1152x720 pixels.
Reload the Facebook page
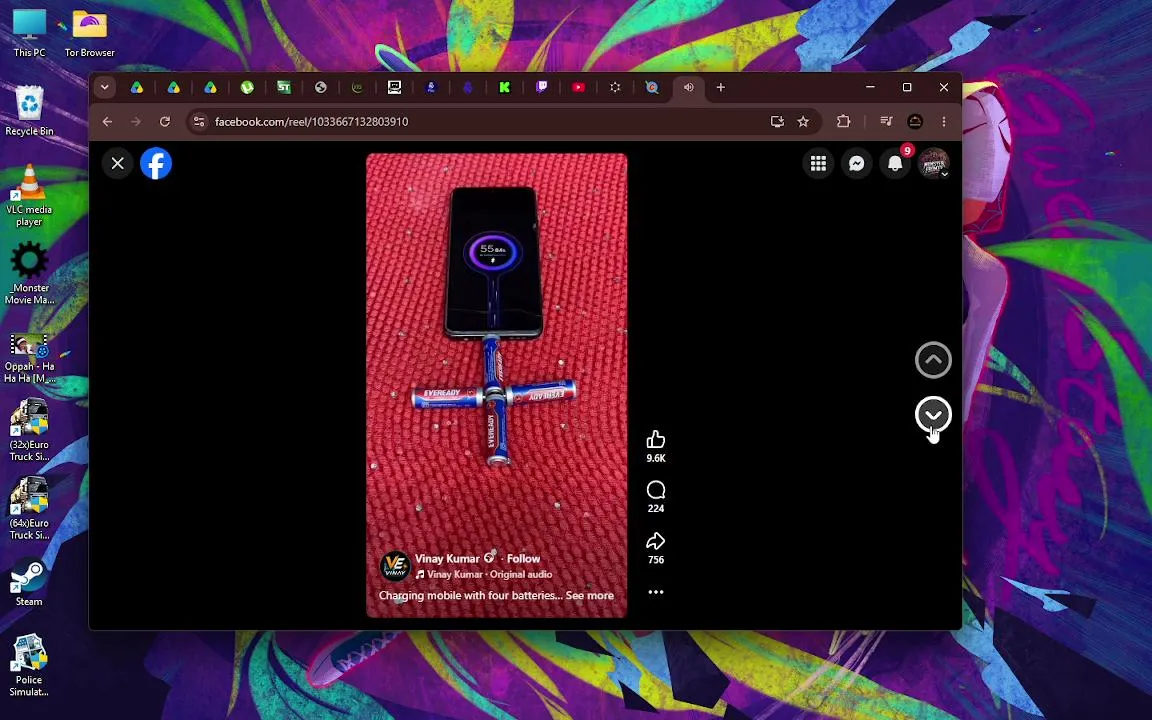tap(165, 121)
